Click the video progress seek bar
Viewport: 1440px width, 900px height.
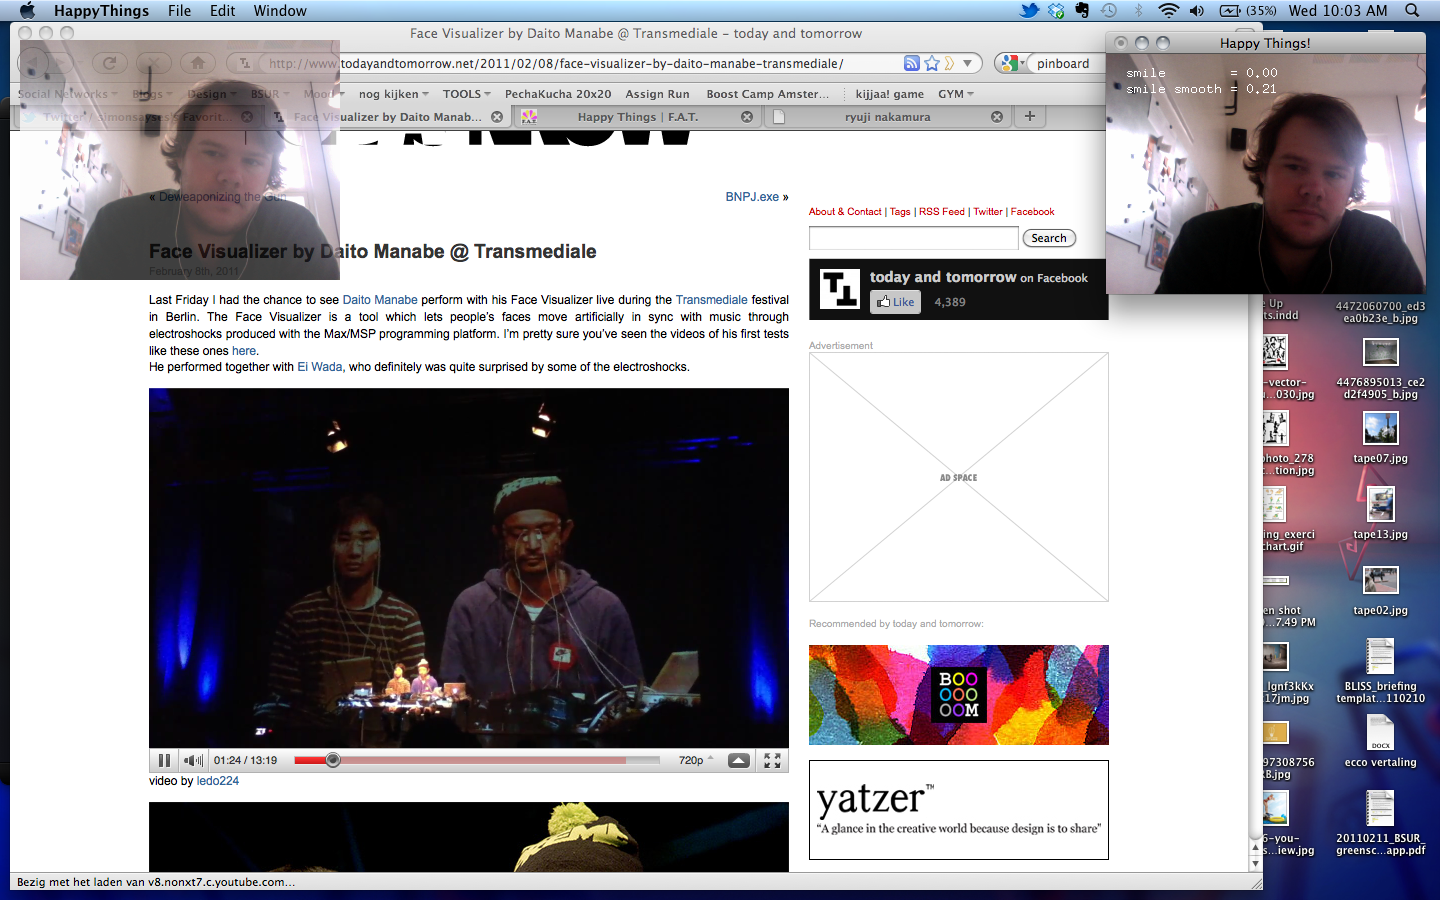click(477, 761)
